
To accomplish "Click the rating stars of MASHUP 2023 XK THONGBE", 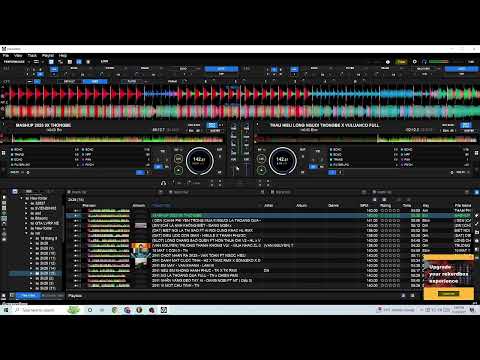I will [390, 216].
